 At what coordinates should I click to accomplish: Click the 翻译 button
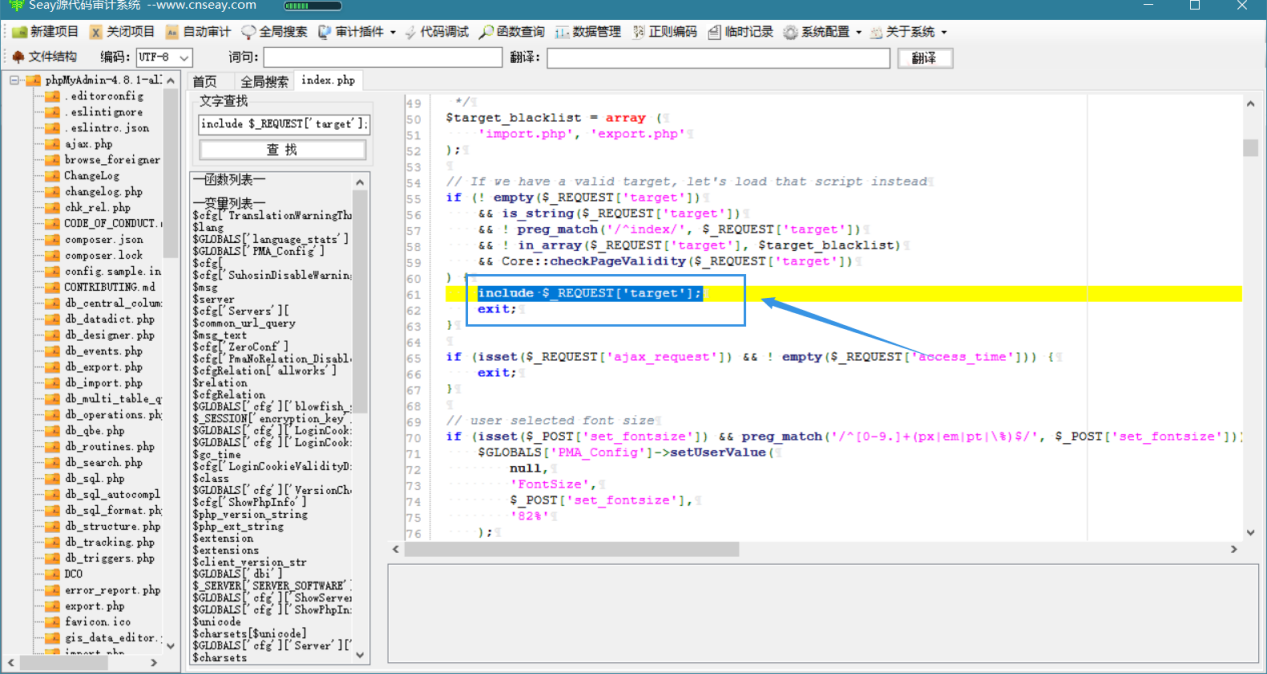(925, 58)
